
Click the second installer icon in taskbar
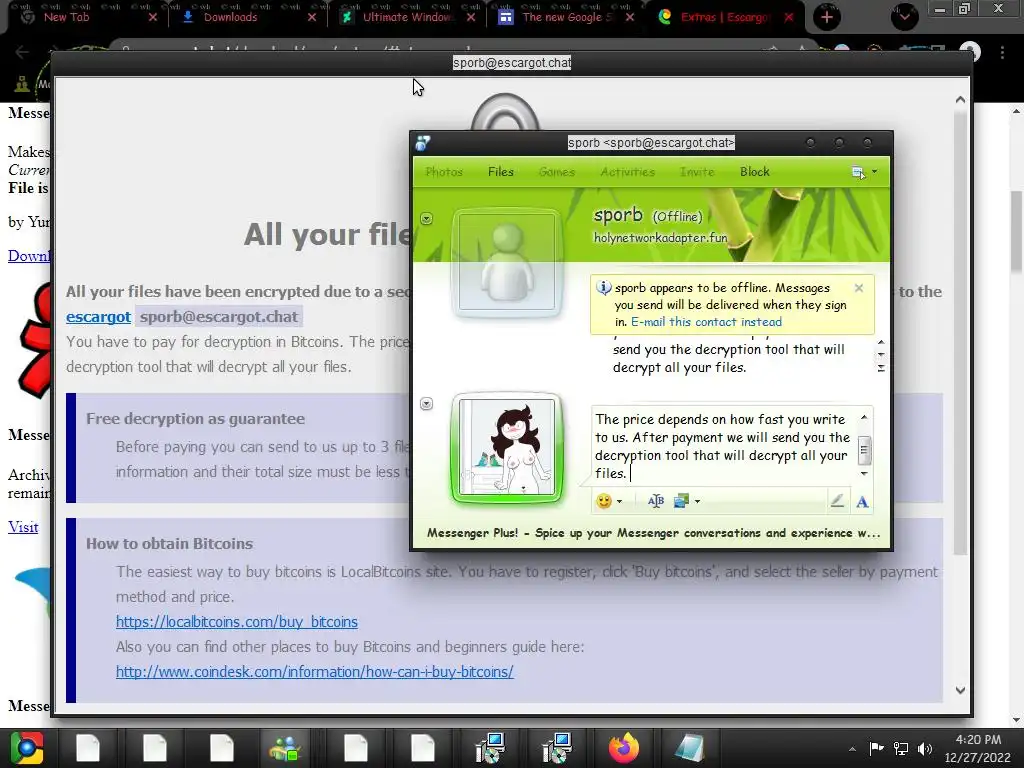(557, 748)
